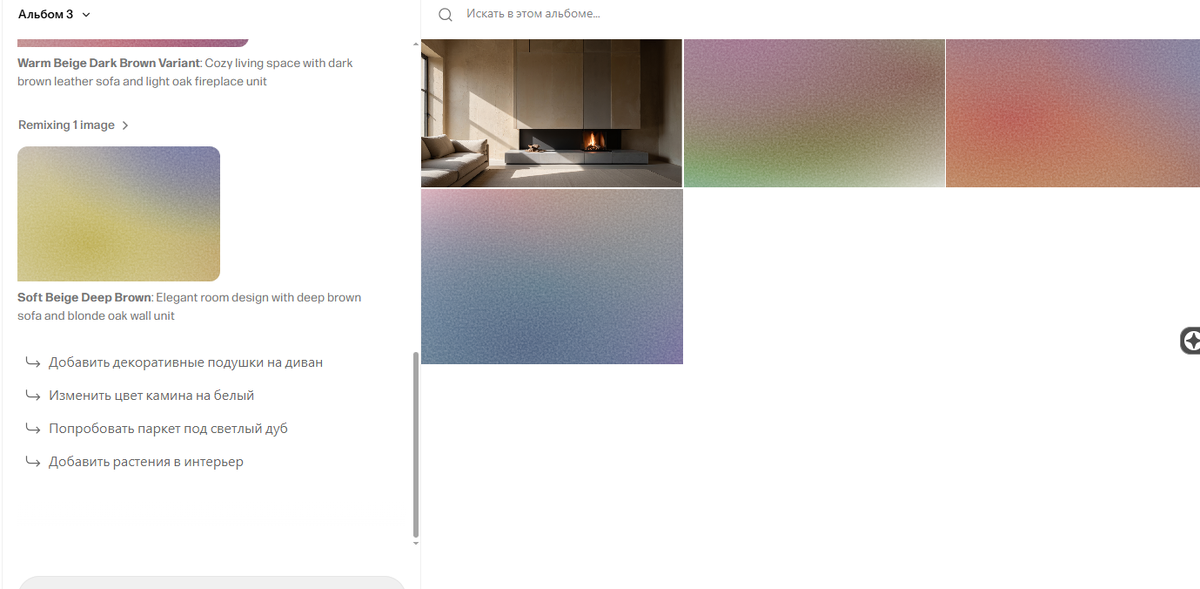Open the Альбом 3 dropdown

54,14
